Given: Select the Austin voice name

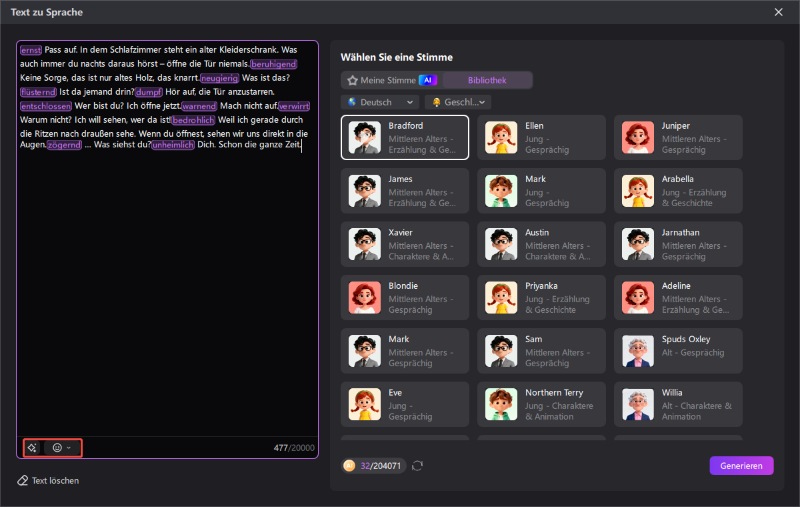Looking at the screenshot, I should coord(537,232).
